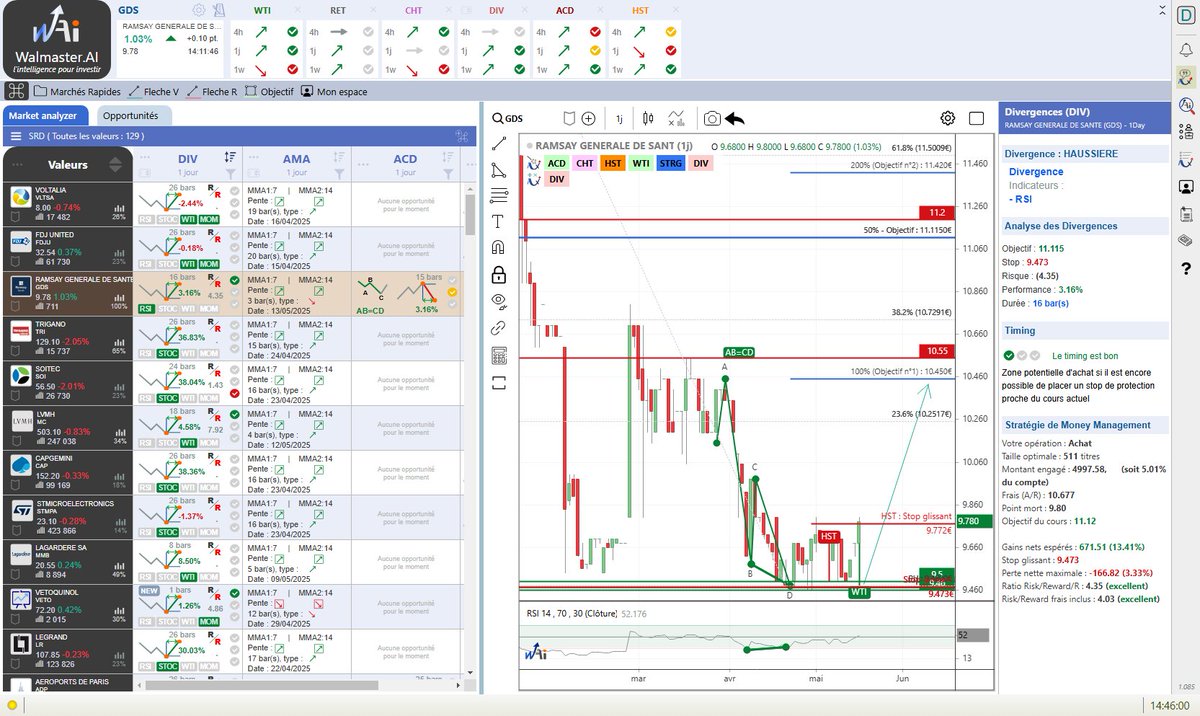Toggle the WTI indicator tag on chart
The image size is (1200, 716).
tap(641, 163)
